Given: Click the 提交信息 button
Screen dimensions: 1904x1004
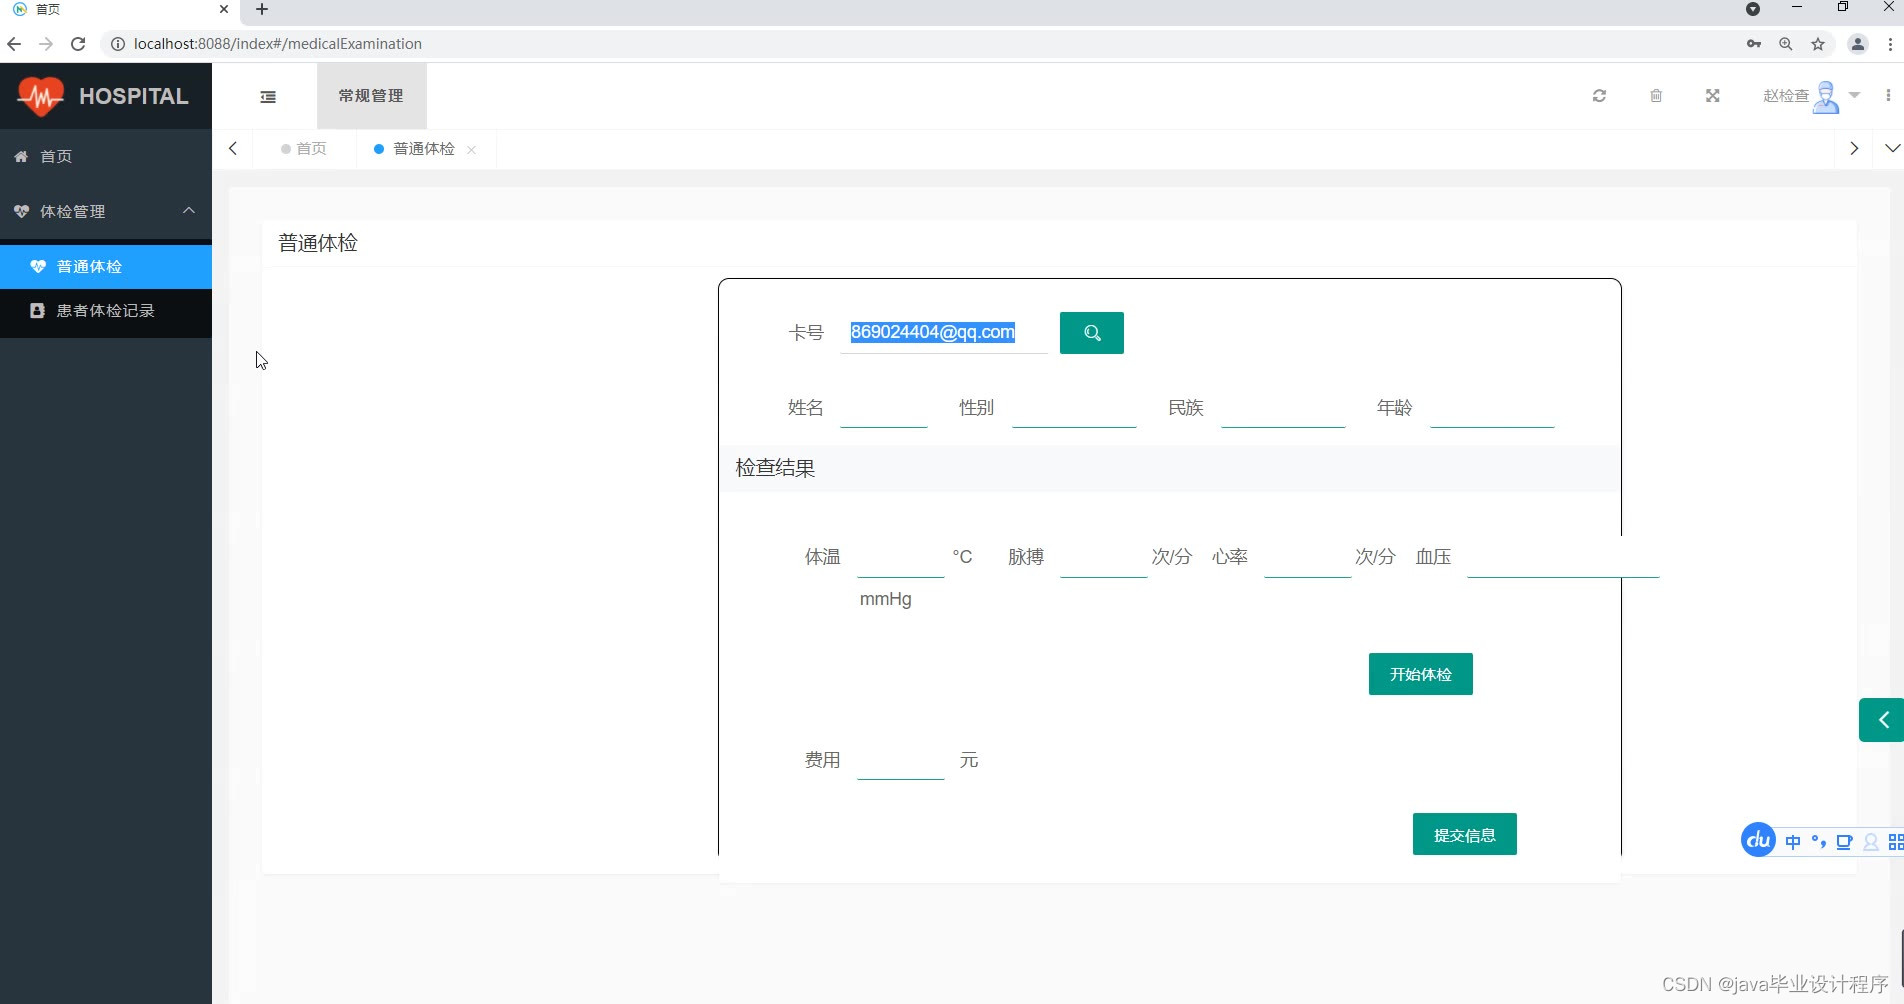Looking at the screenshot, I should pyautogui.click(x=1465, y=834).
